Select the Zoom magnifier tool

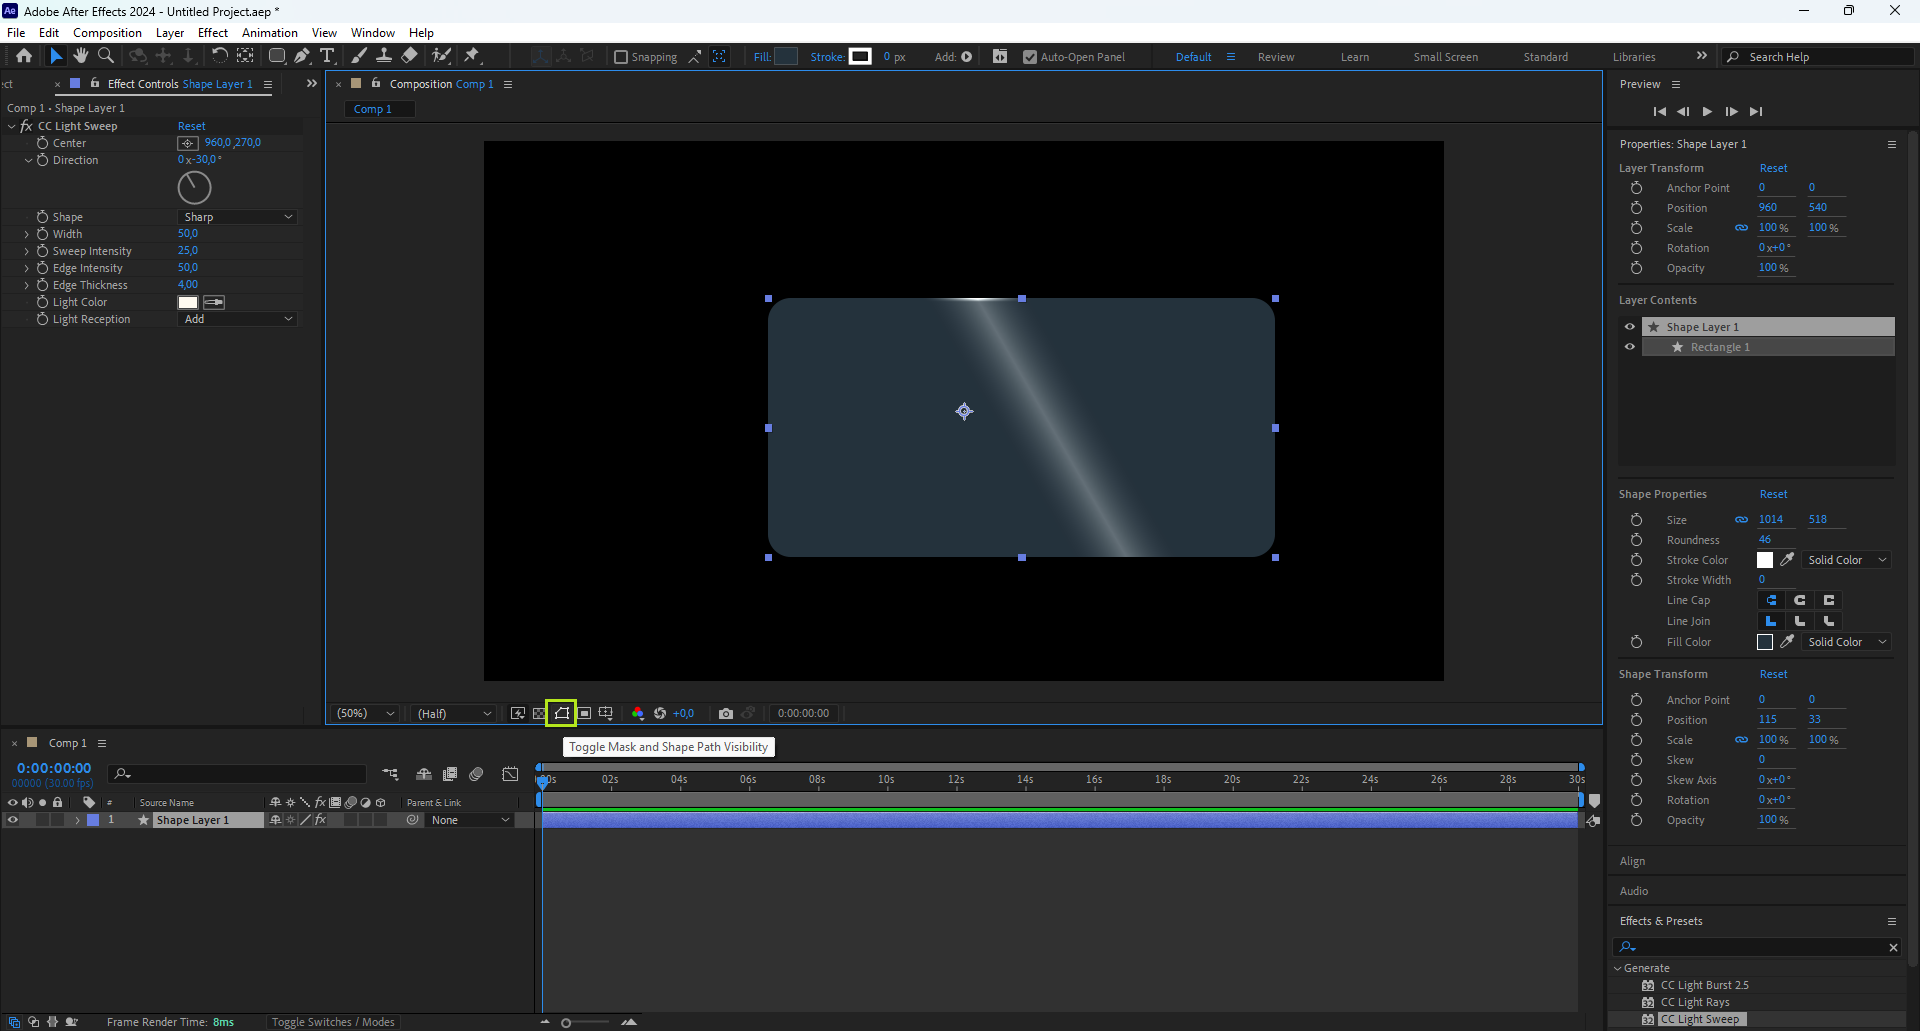(x=106, y=56)
